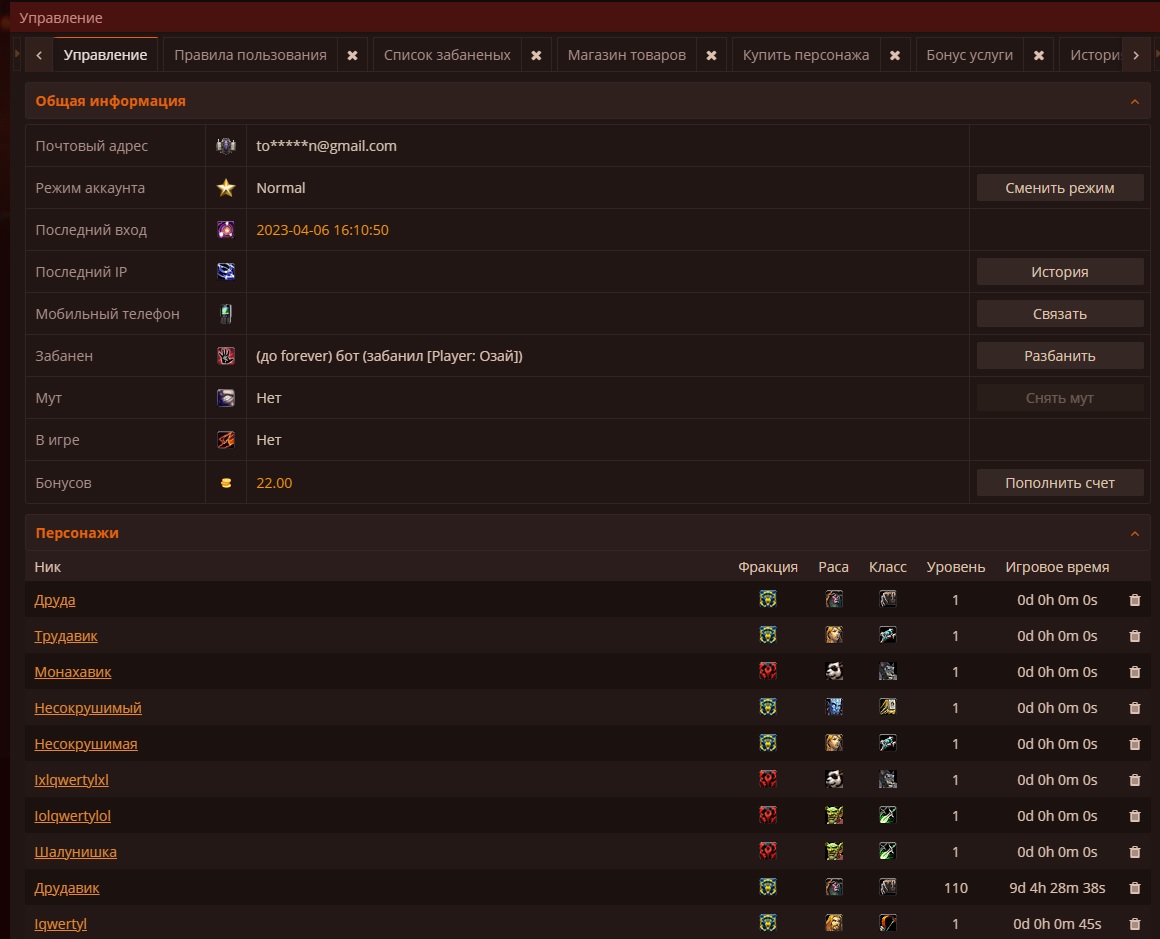Click the Разбанить button
The height and width of the screenshot is (939, 1160).
[x=1059, y=356]
